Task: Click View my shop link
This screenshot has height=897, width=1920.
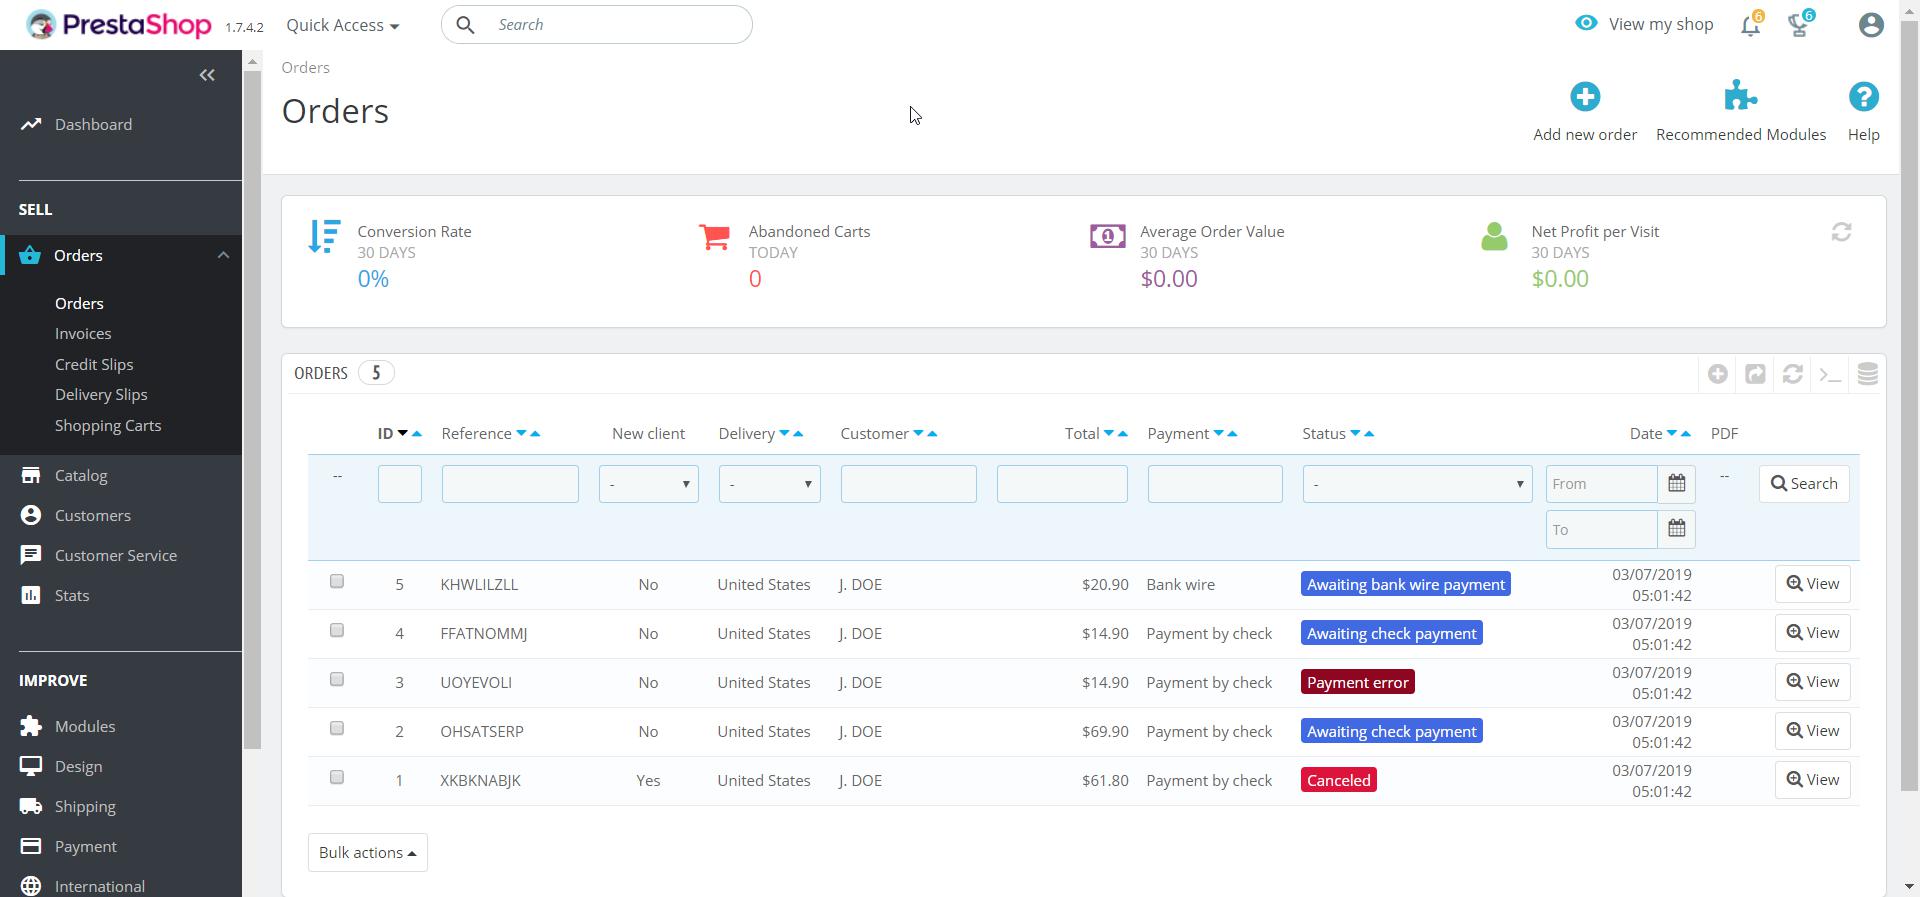Action: pos(1644,24)
